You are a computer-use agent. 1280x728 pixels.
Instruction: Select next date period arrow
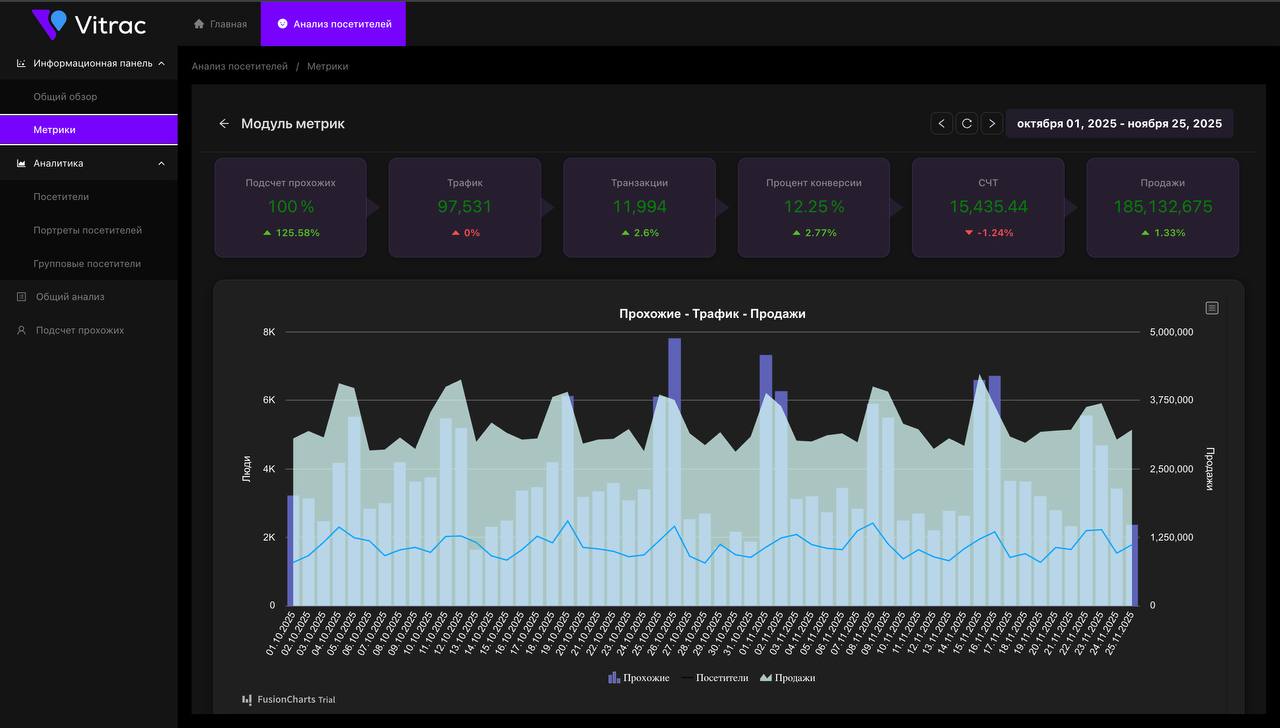tap(992, 124)
